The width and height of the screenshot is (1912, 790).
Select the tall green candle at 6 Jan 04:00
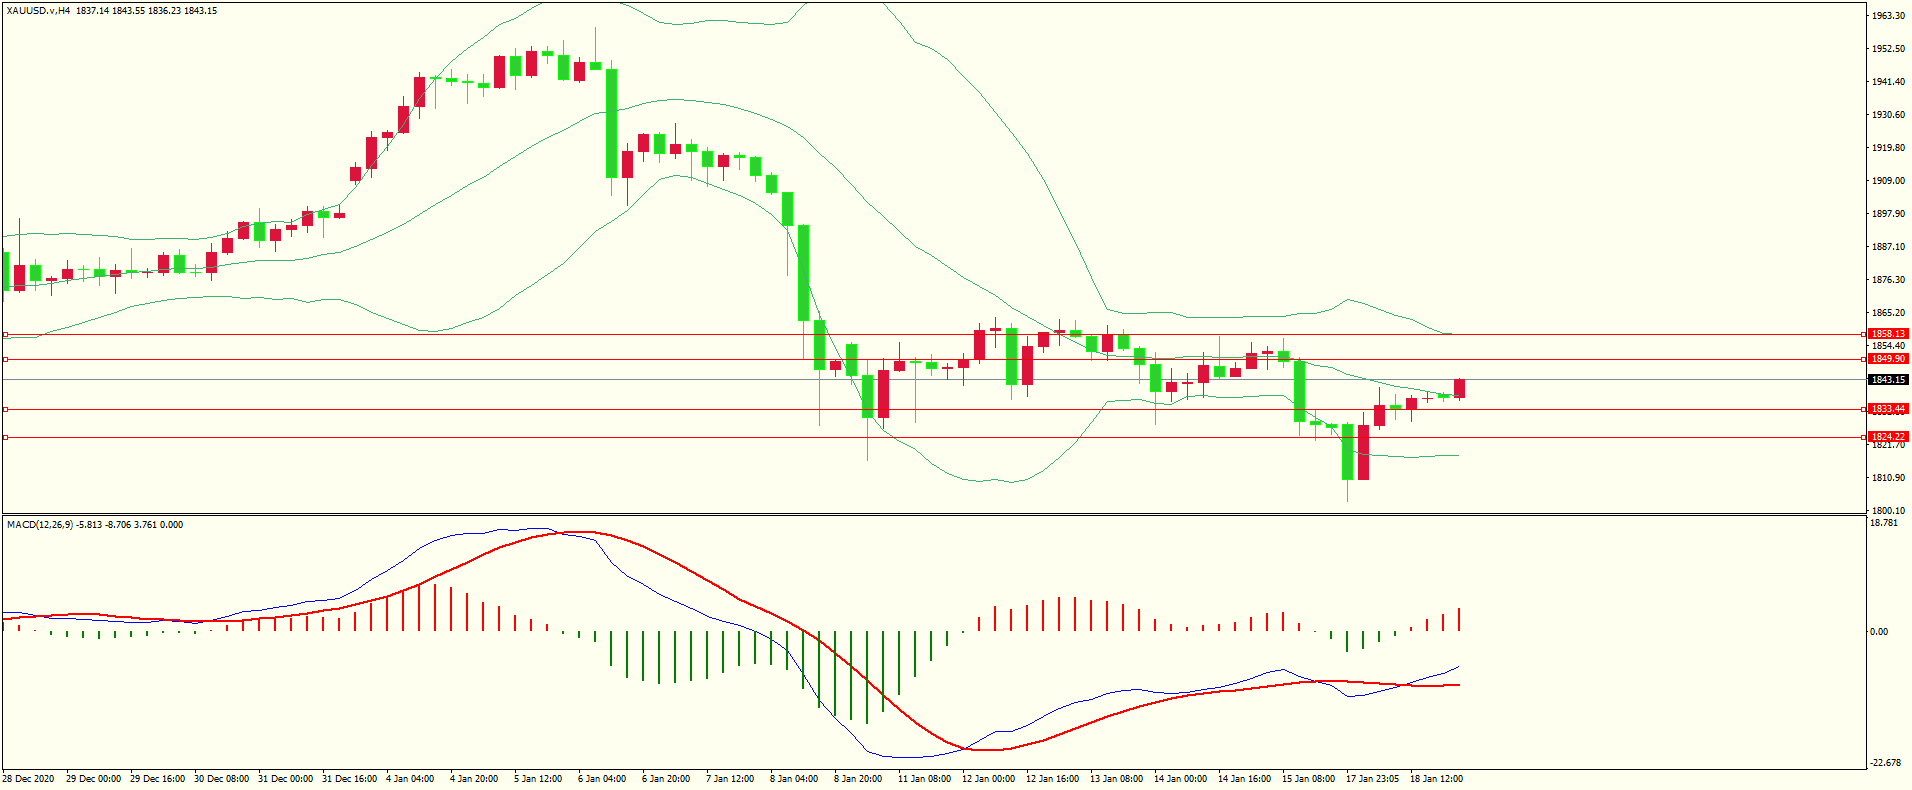611,123
